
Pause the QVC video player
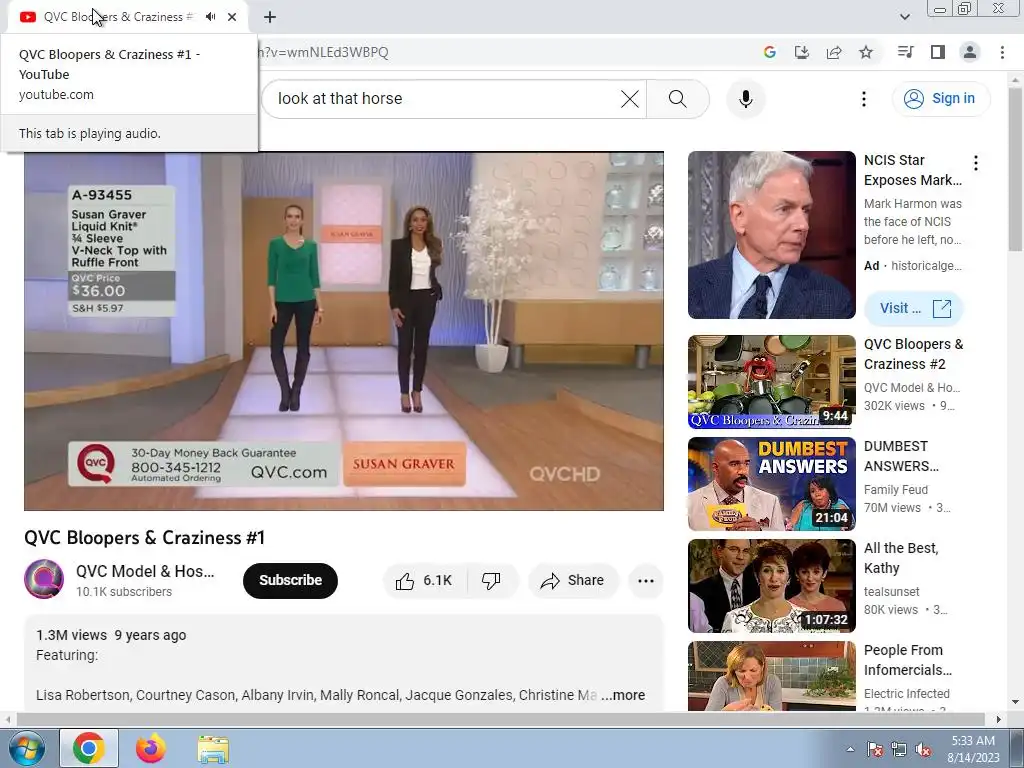(x=344, y=331)
